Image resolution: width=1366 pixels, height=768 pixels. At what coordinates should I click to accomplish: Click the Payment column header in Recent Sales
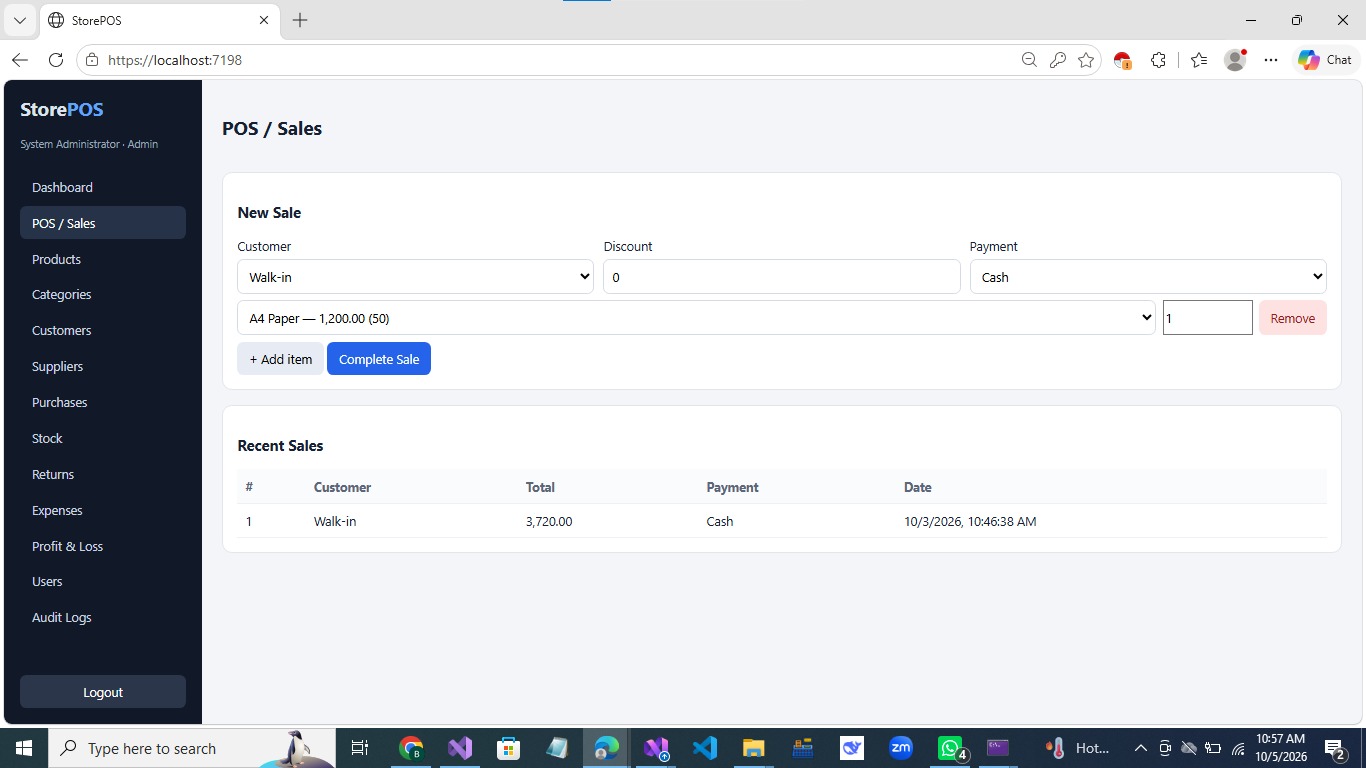(733, 487)
